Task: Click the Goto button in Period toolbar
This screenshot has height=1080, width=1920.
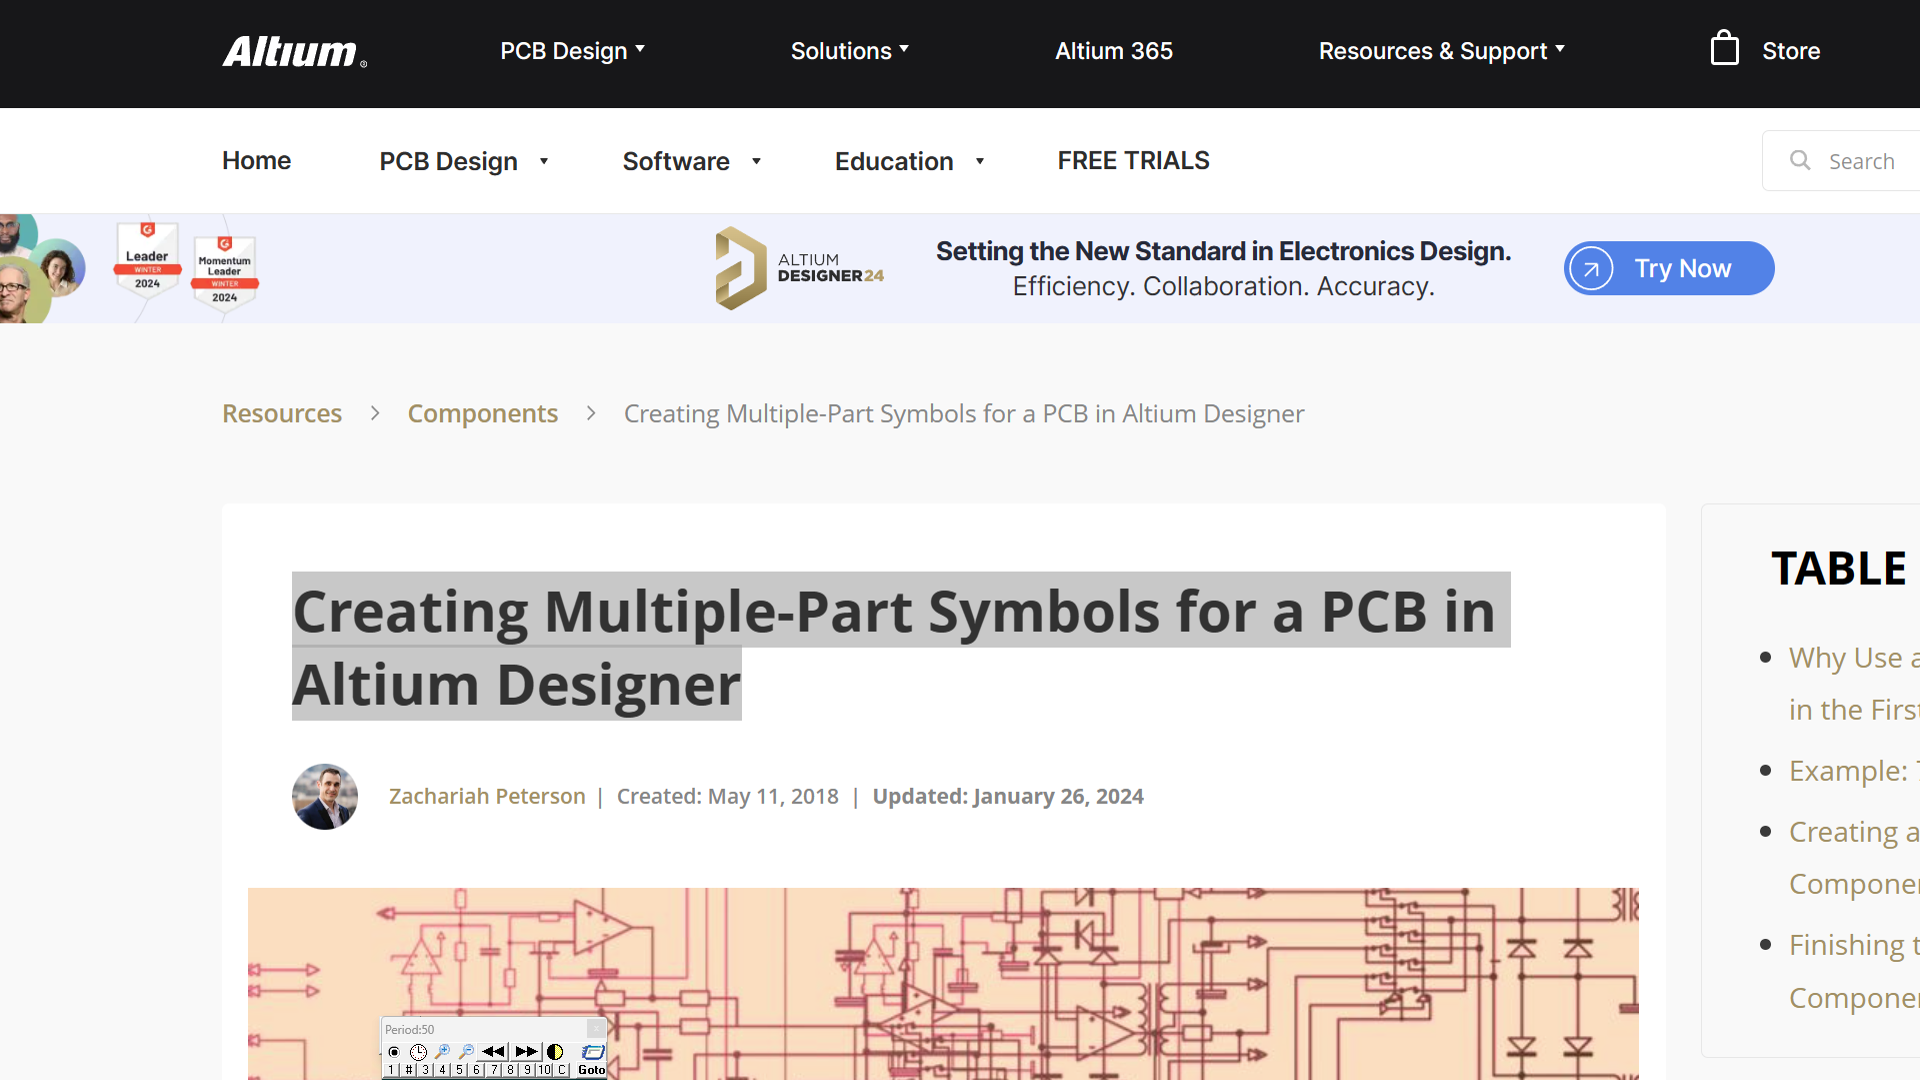Action: coord(592,1070)
